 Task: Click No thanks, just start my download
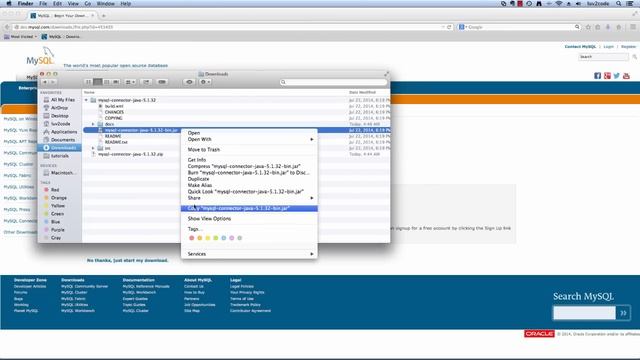pos(127,260)
